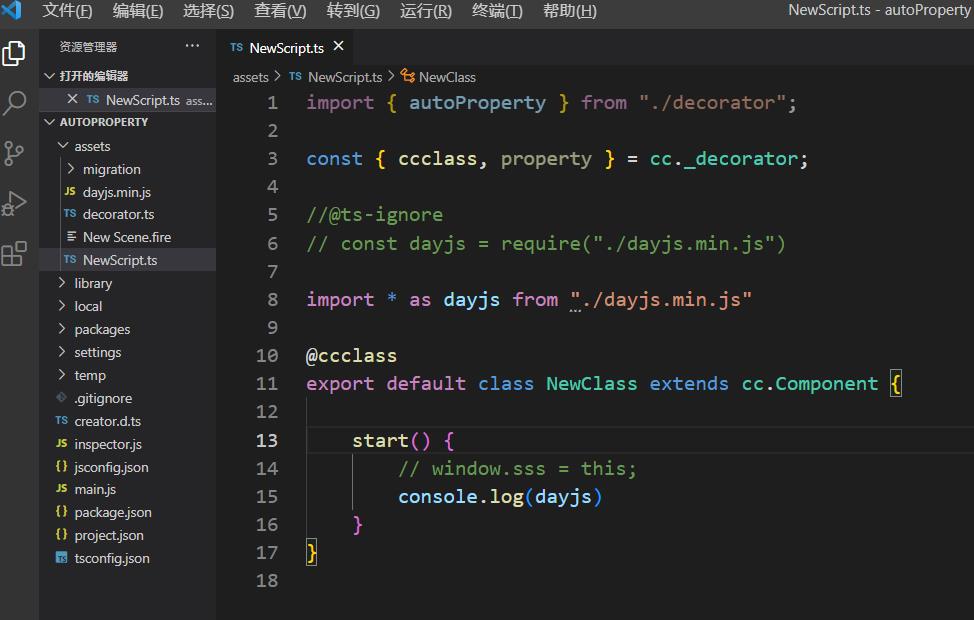
Task: Collapse the assets folder
Action: click(63, 145)
